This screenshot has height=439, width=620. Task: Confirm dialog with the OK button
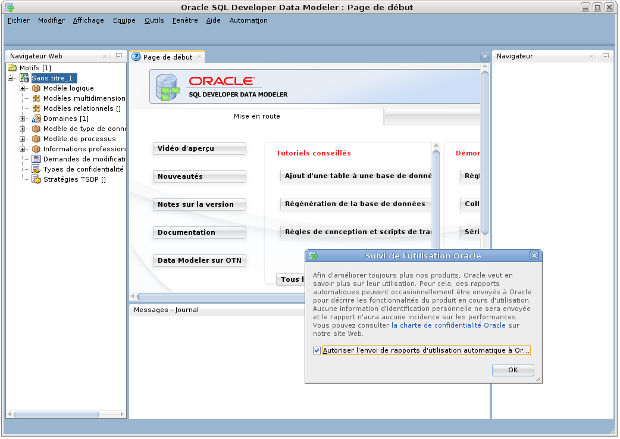pyautogui.click(x=513, y=370)
